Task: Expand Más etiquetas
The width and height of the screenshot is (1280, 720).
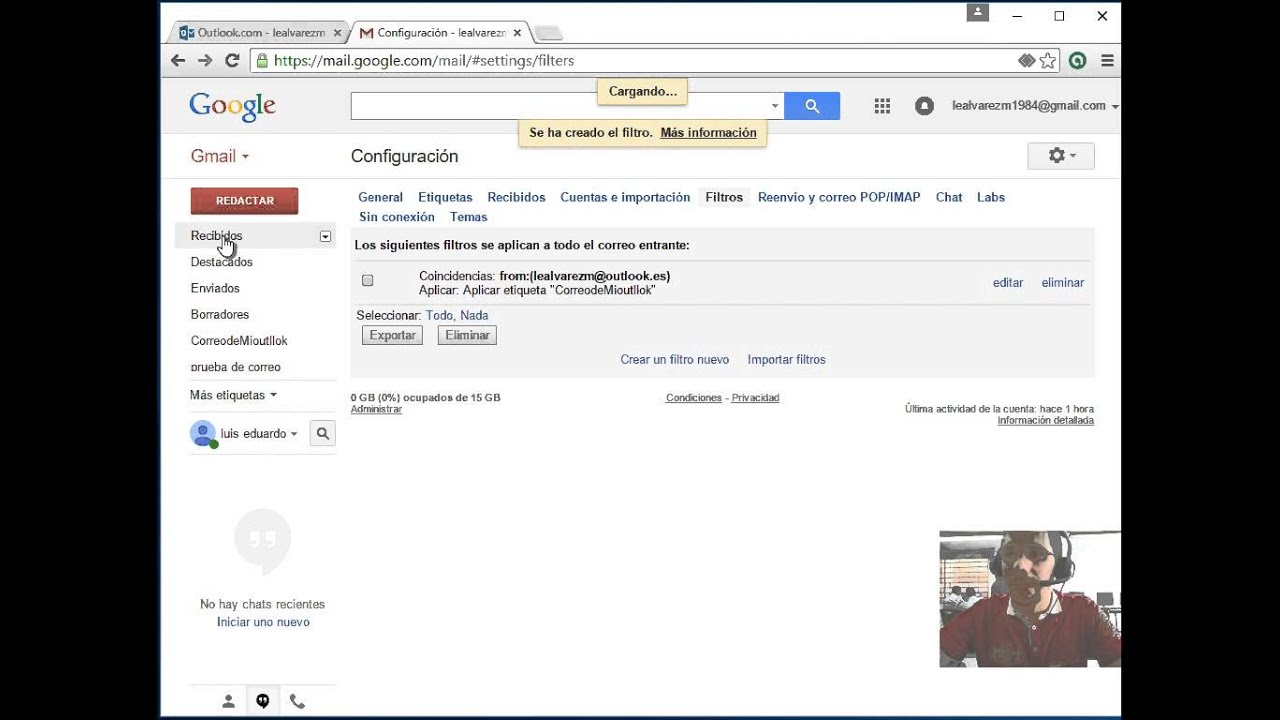Action: click(233, 395)
